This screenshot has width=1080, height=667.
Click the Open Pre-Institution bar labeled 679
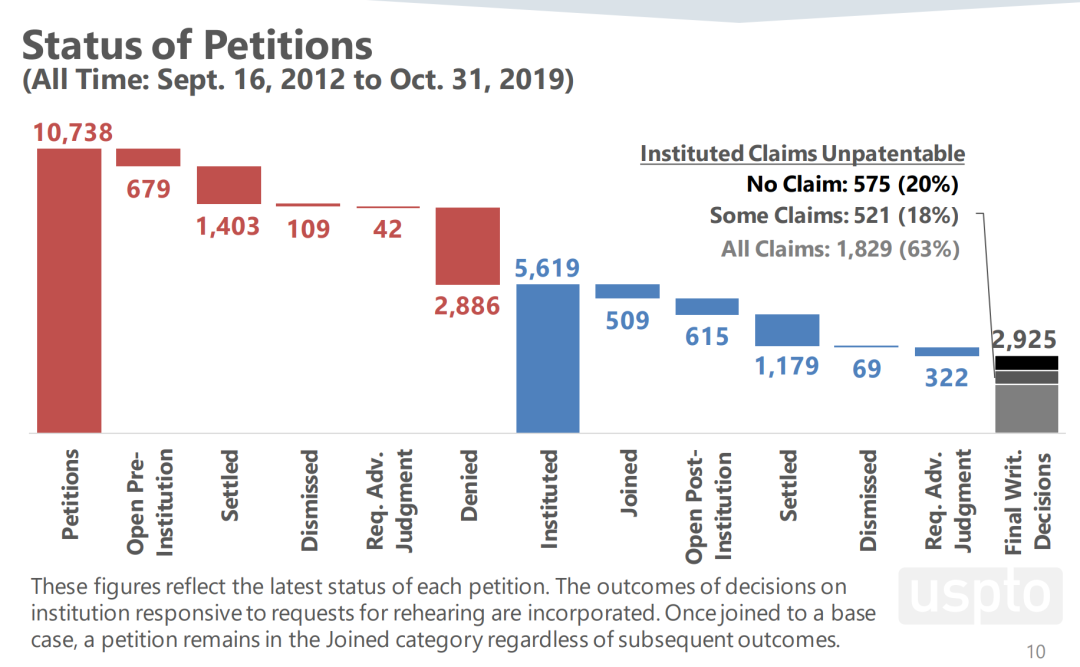pyautogui.click(x=148, y=157)
